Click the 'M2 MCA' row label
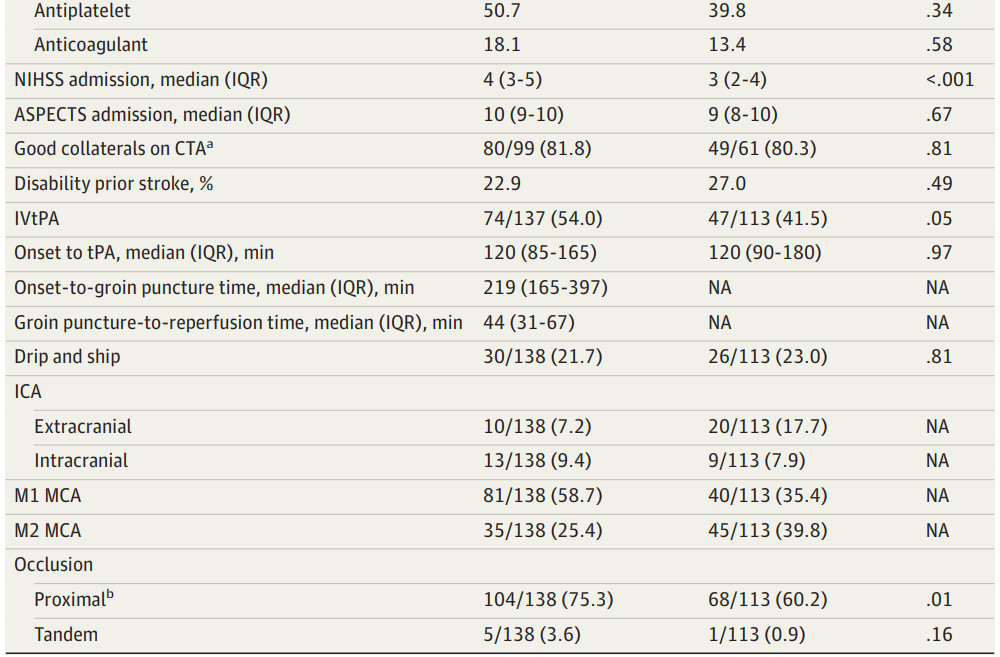Viewport: 1000px width, 657px height. click(x=49, y=530)
